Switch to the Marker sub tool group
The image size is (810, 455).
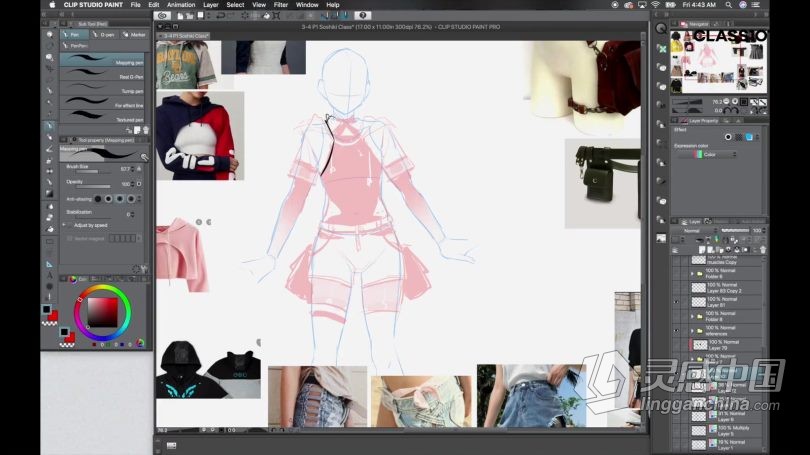(134, 35)
